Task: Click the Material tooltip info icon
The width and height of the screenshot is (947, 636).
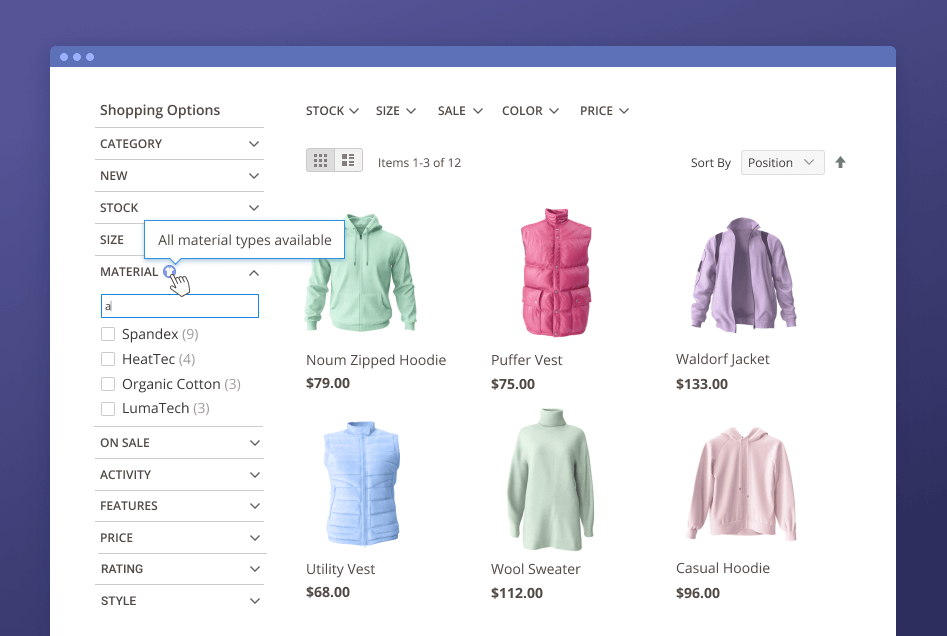Action: 170,271
